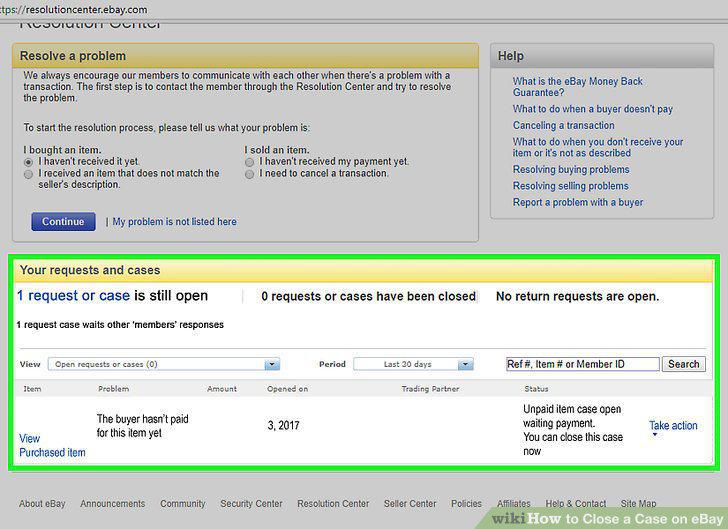
Task: Open the "Affiliates" footer link
Action: tap(514, 503)
